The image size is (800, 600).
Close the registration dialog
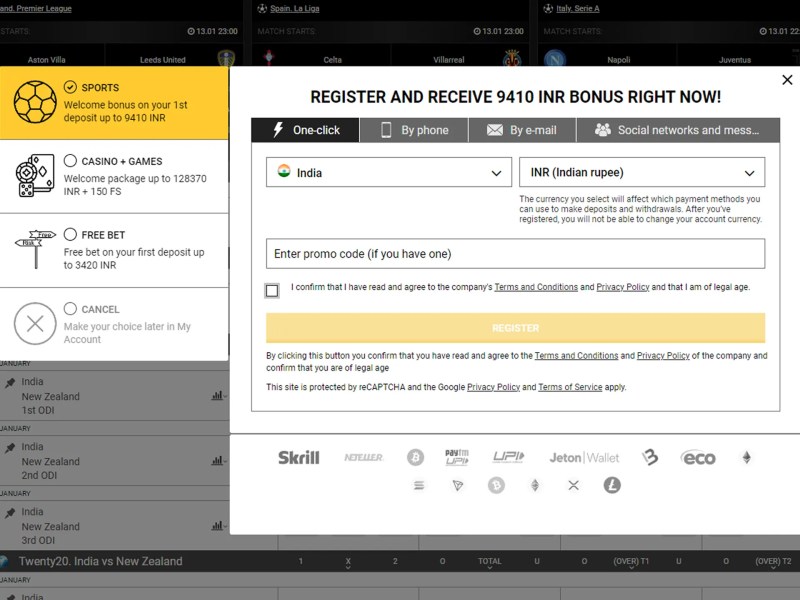point(787,80)
